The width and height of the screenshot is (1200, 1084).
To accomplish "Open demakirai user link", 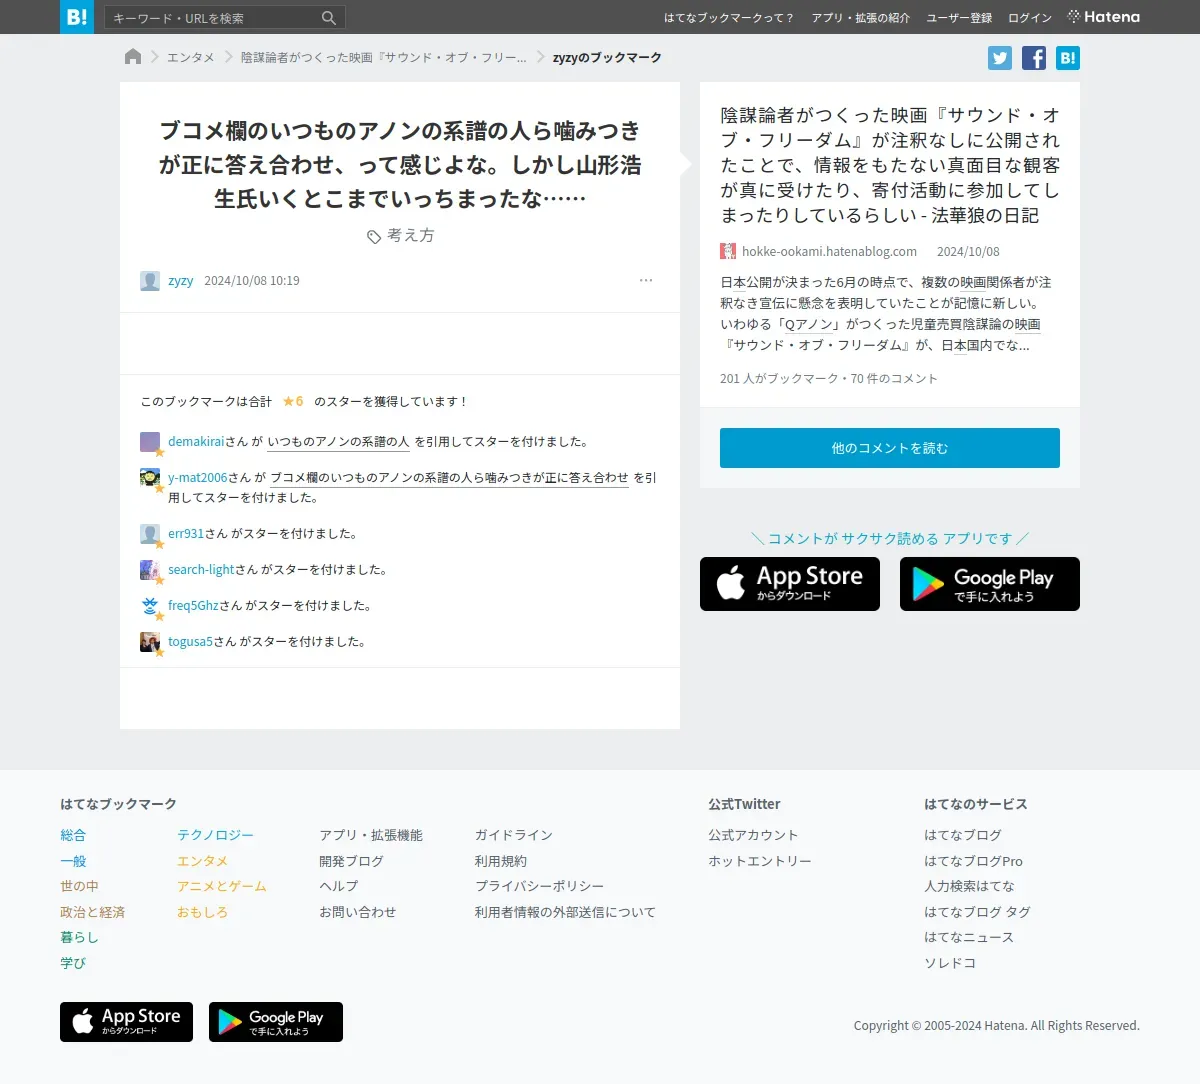I will pos(196,441).
